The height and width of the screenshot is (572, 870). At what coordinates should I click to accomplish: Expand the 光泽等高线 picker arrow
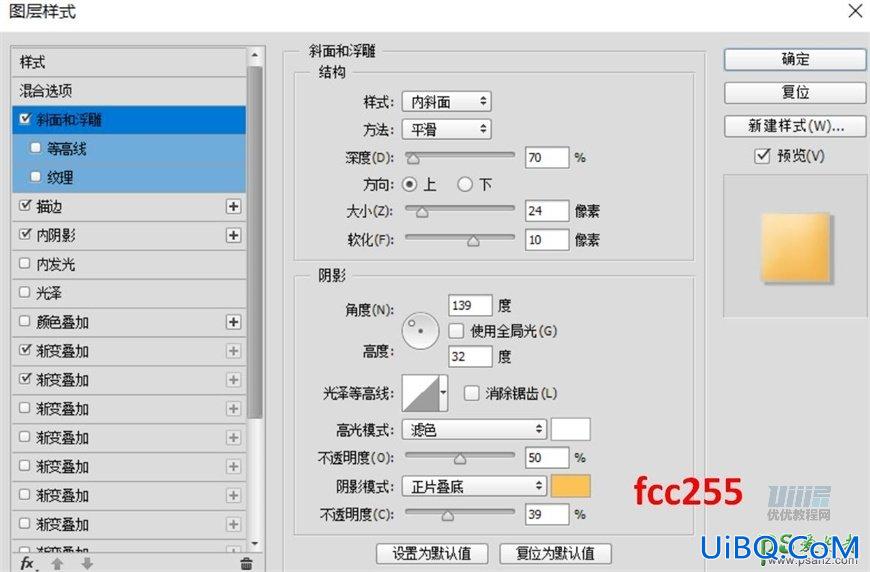(x=443, y=393)
